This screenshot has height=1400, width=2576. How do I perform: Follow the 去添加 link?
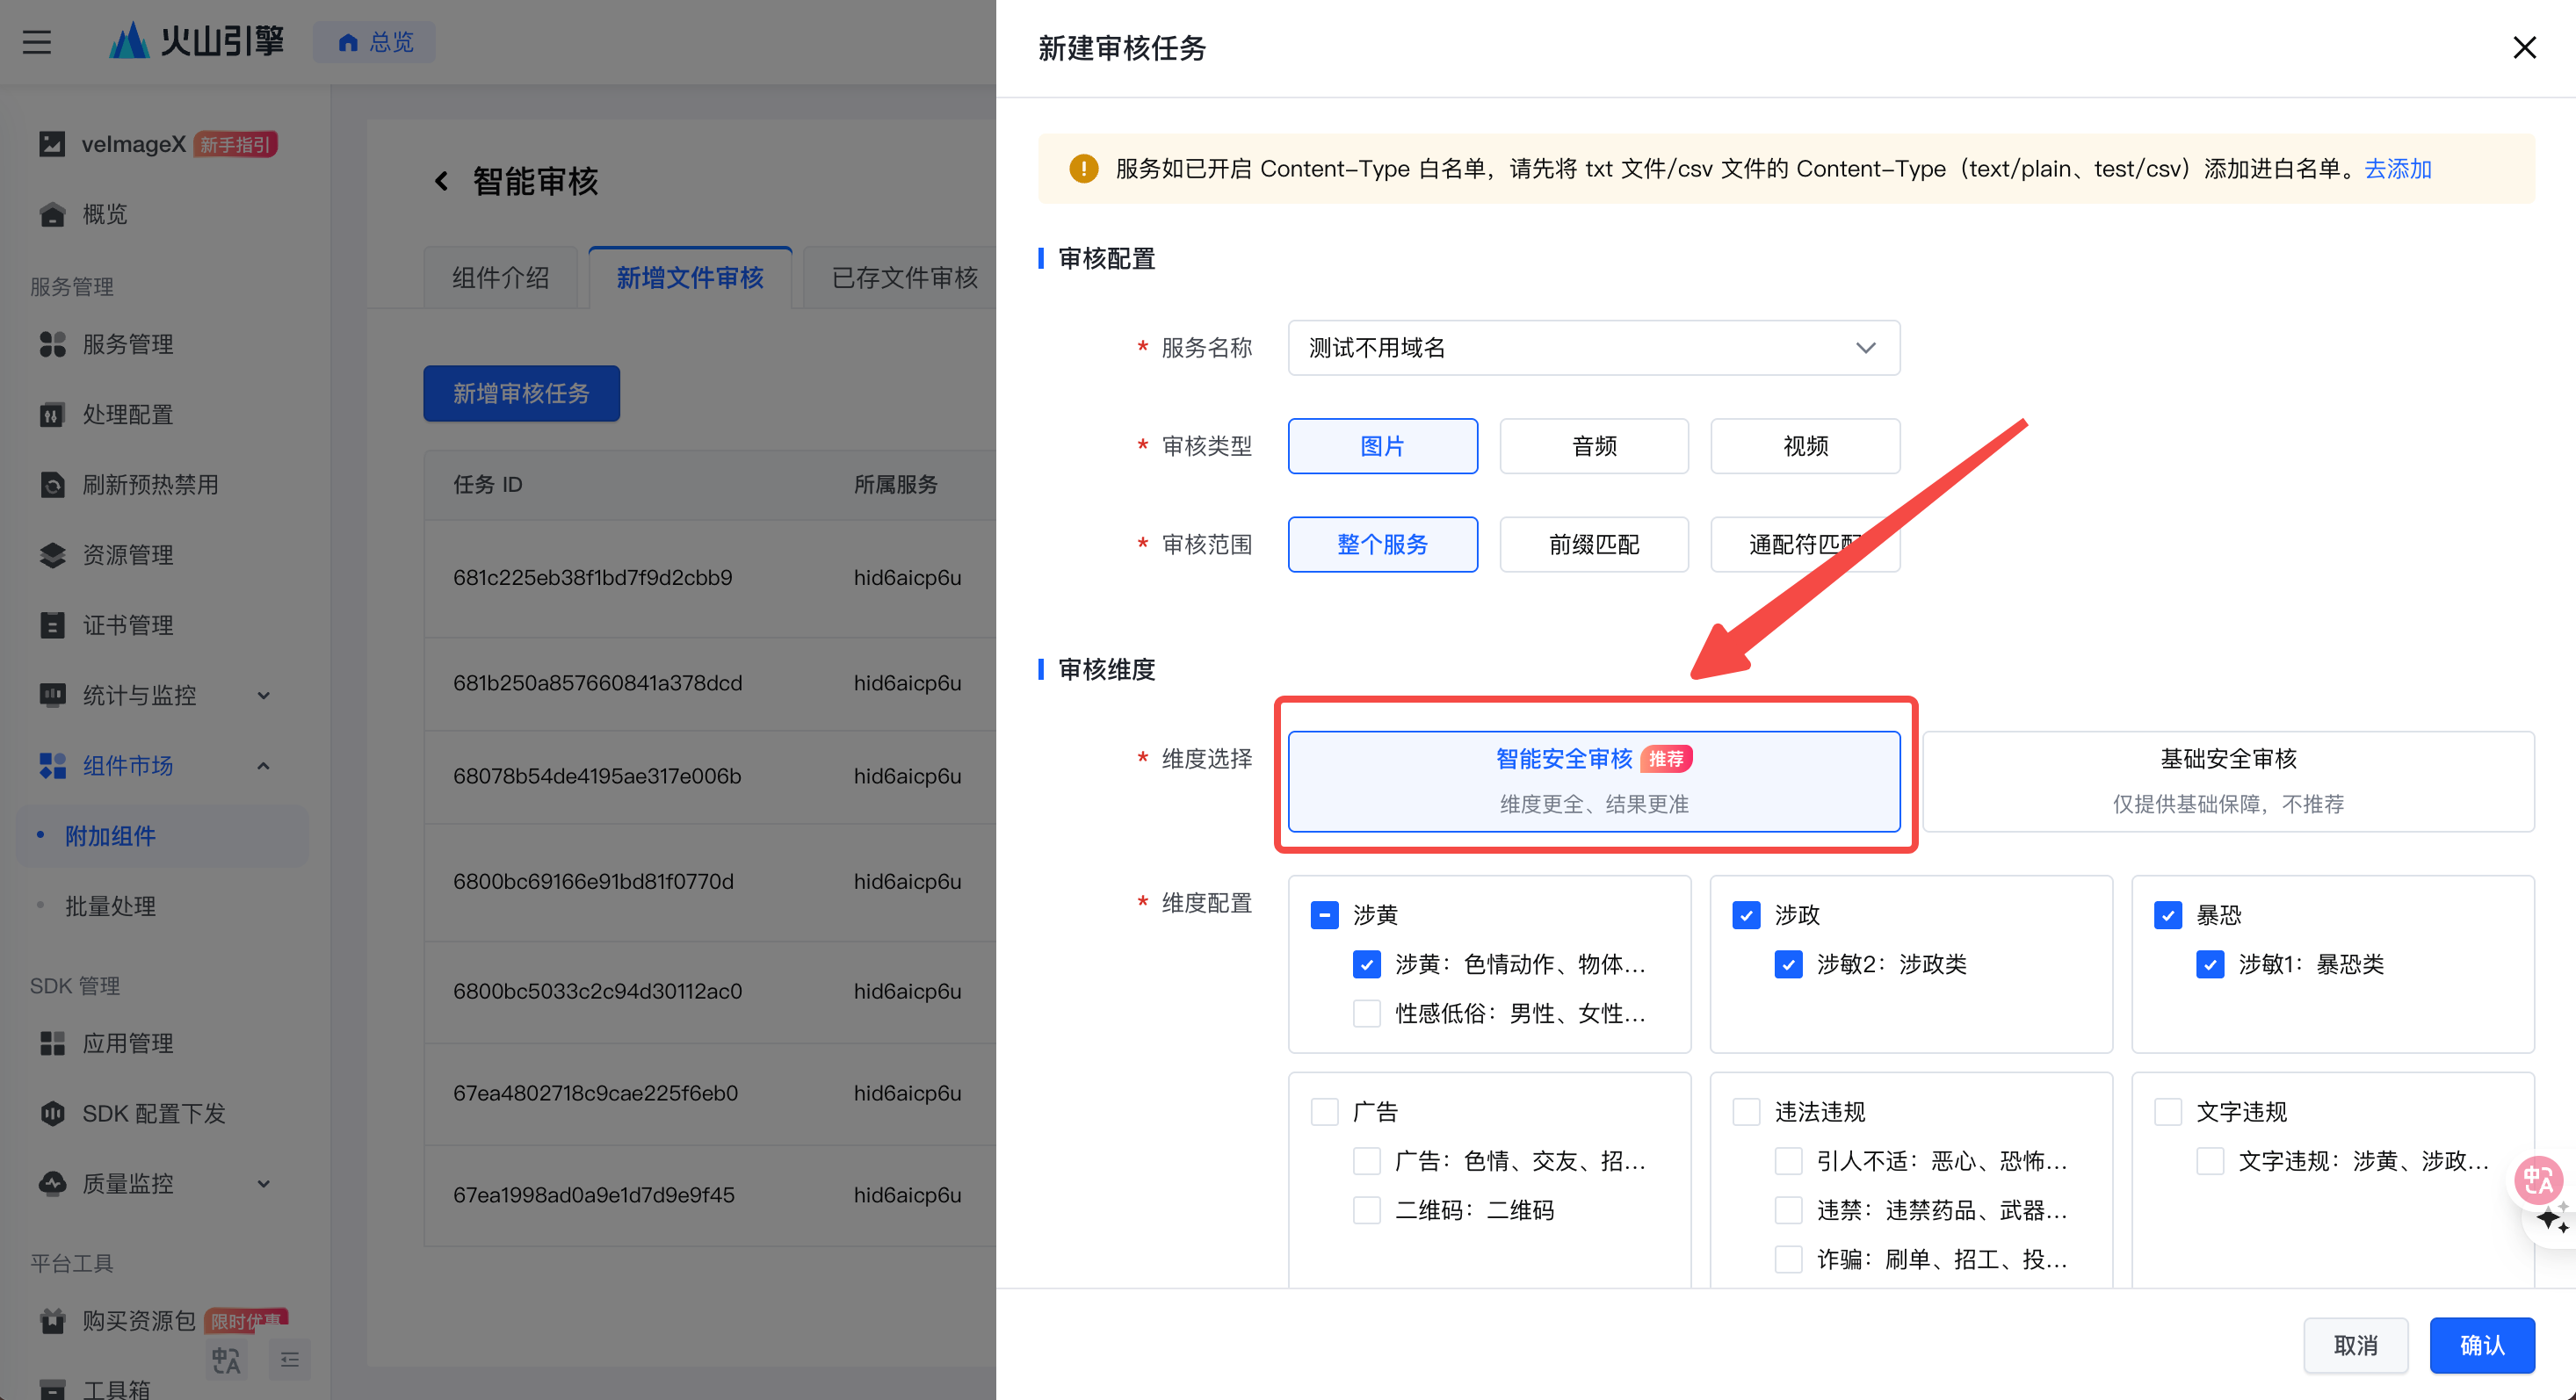pyautogui.click(x=2397, y=169)
